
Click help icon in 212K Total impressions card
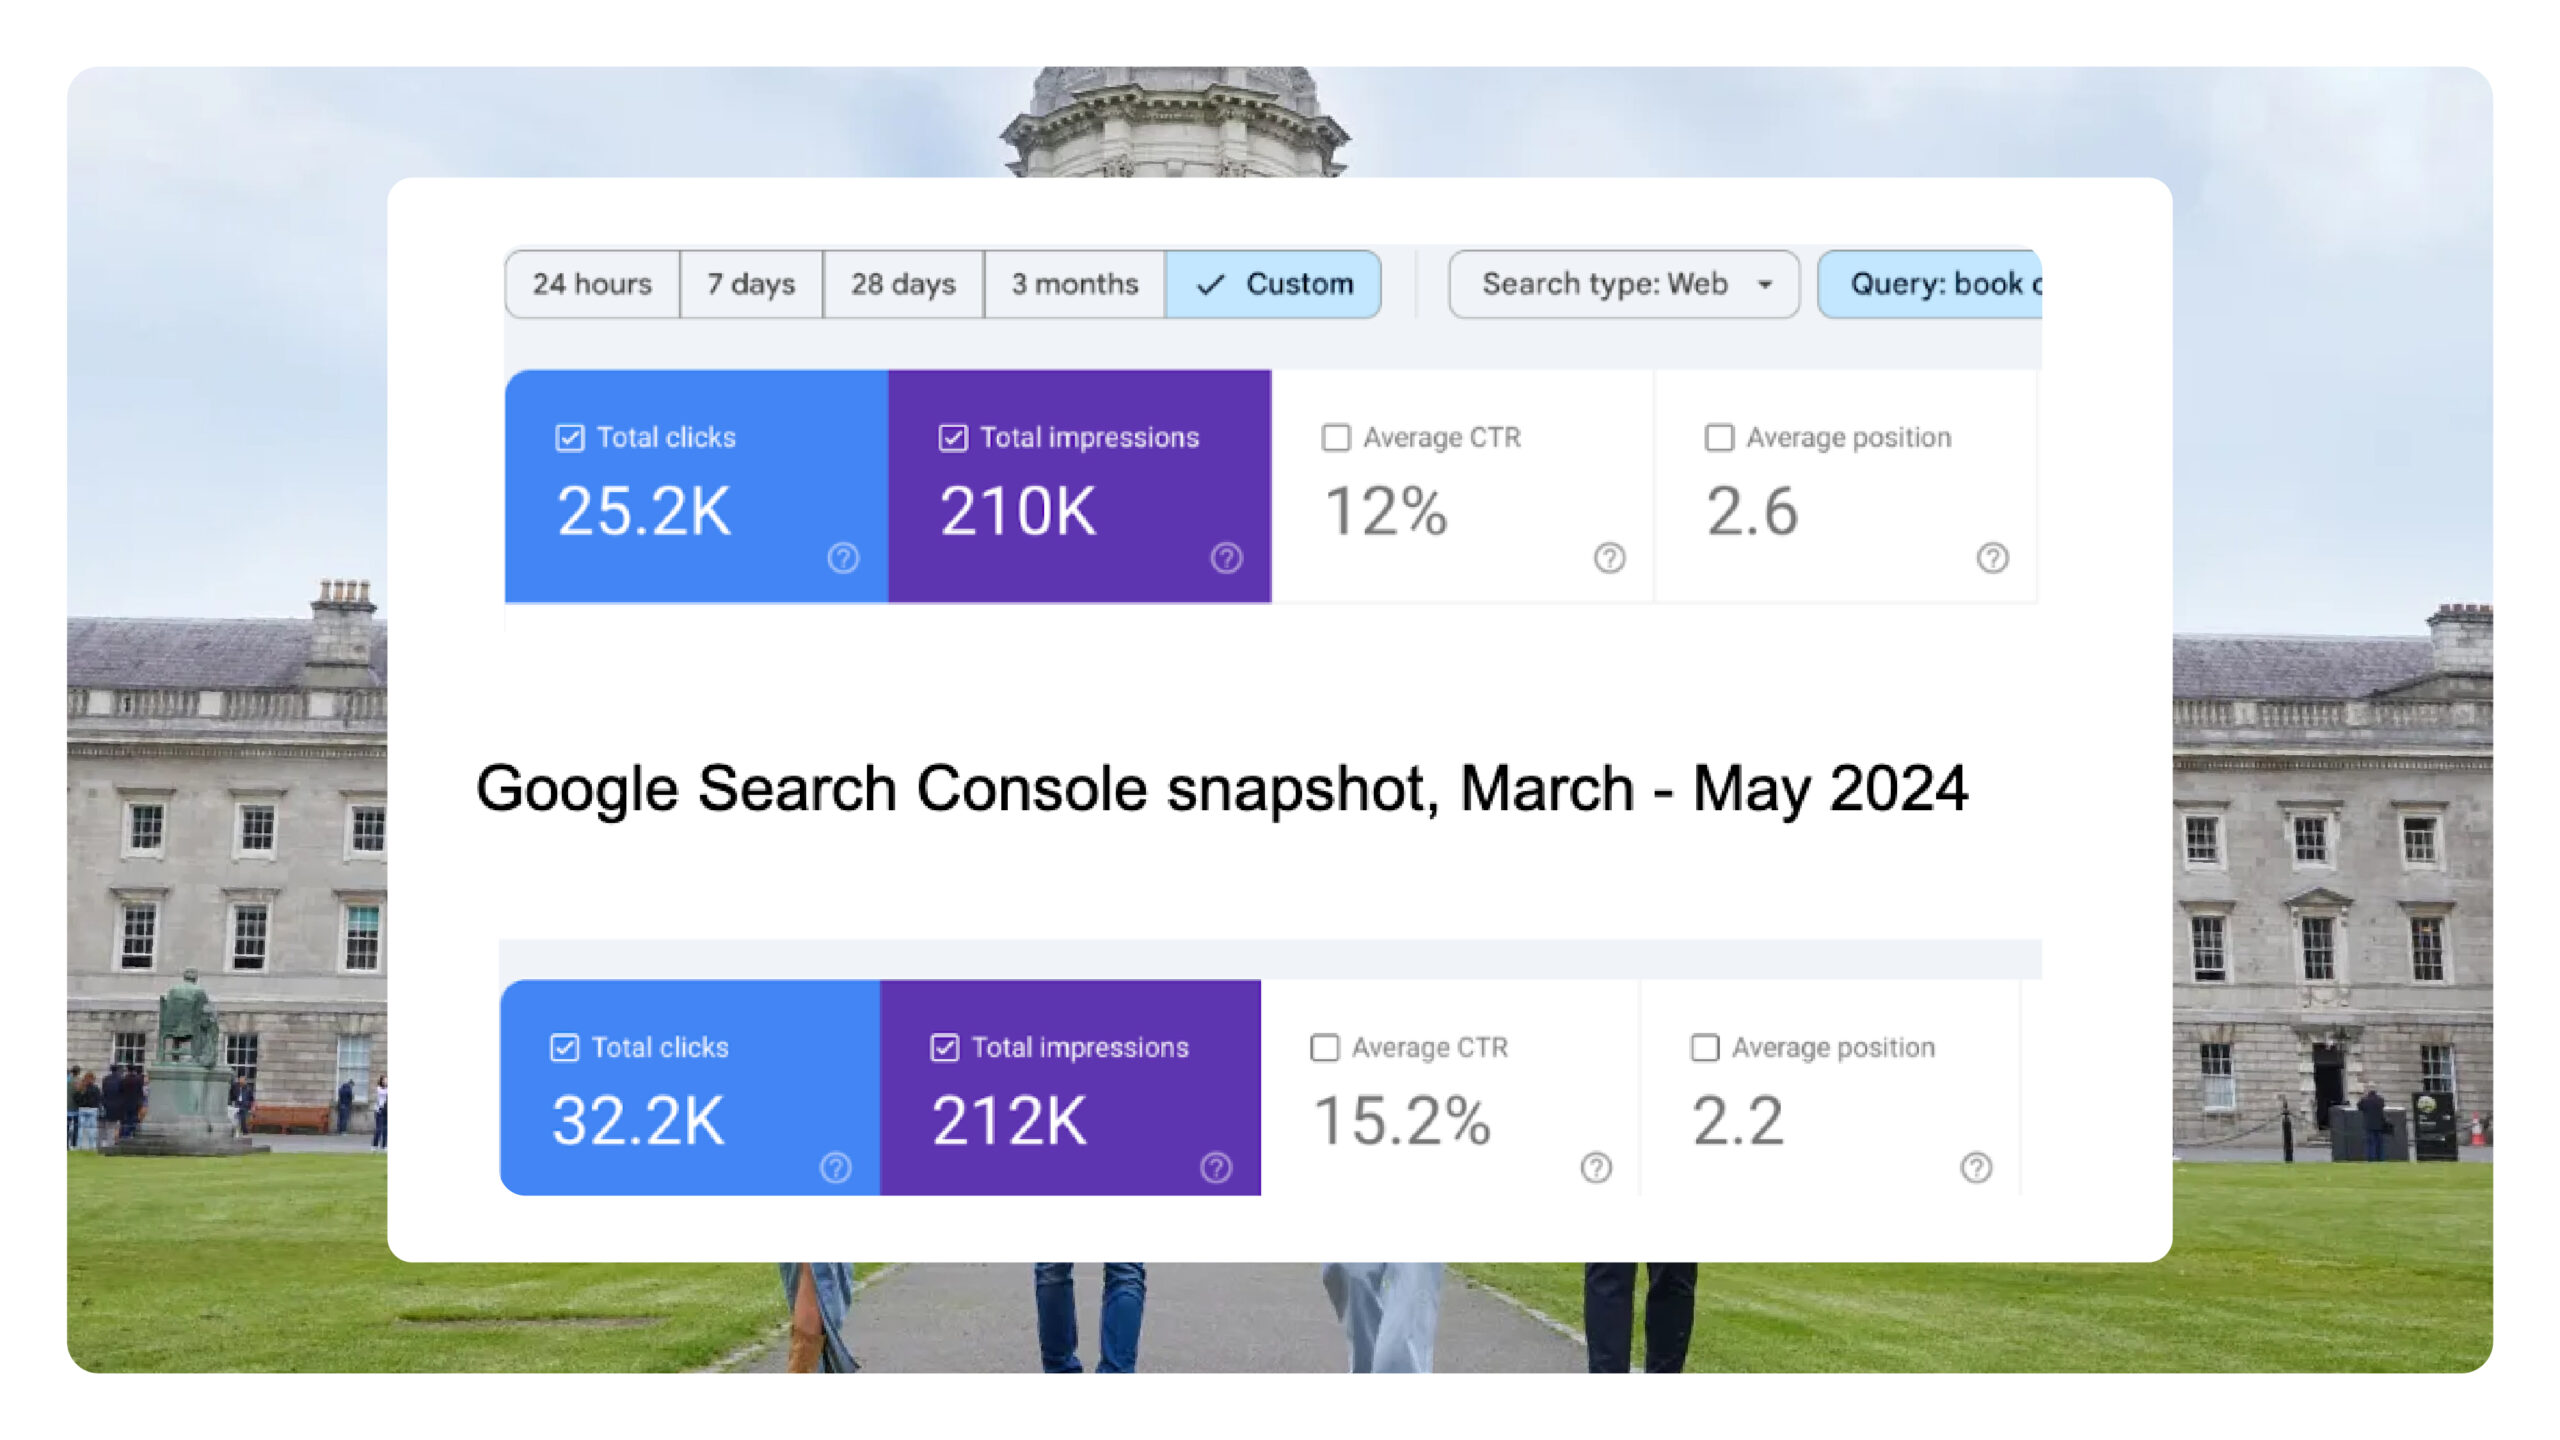coord(1216,1167)
